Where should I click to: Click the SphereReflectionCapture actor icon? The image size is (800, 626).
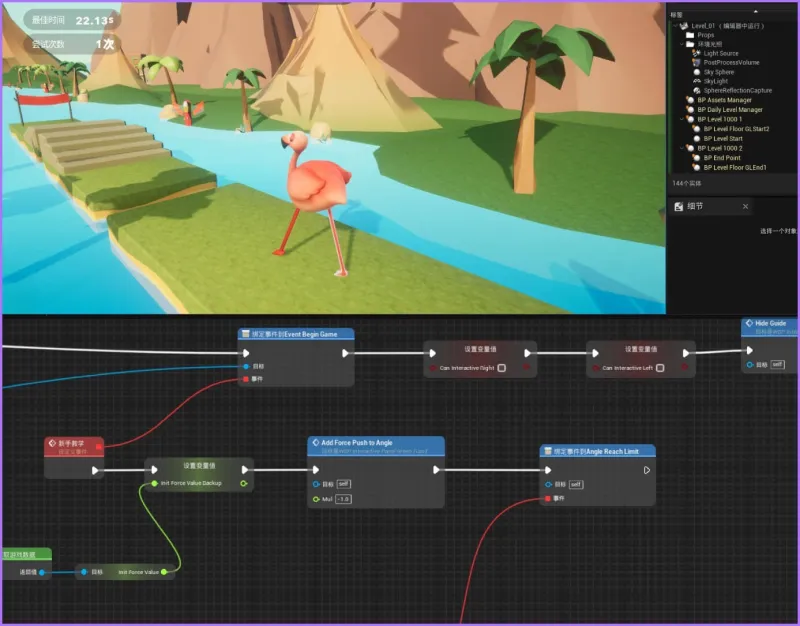point(696,90)
